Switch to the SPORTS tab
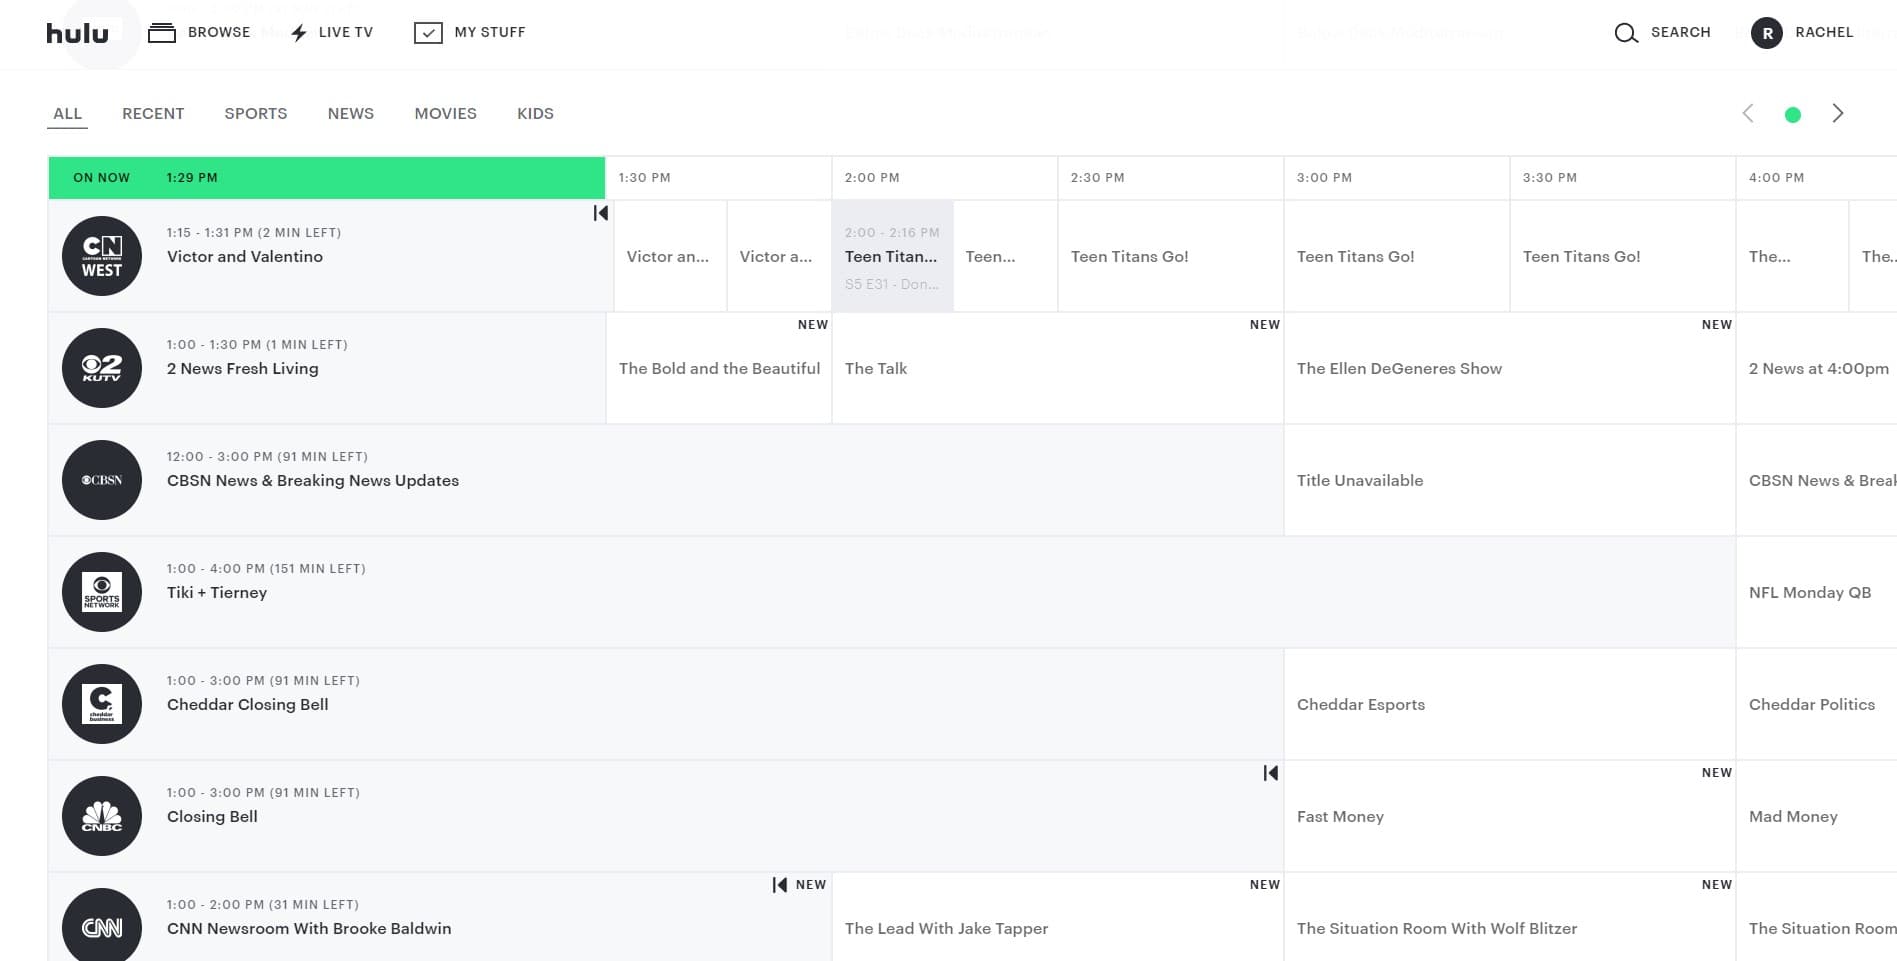Viewport: 1897px width, 961px height. (256, 114)
